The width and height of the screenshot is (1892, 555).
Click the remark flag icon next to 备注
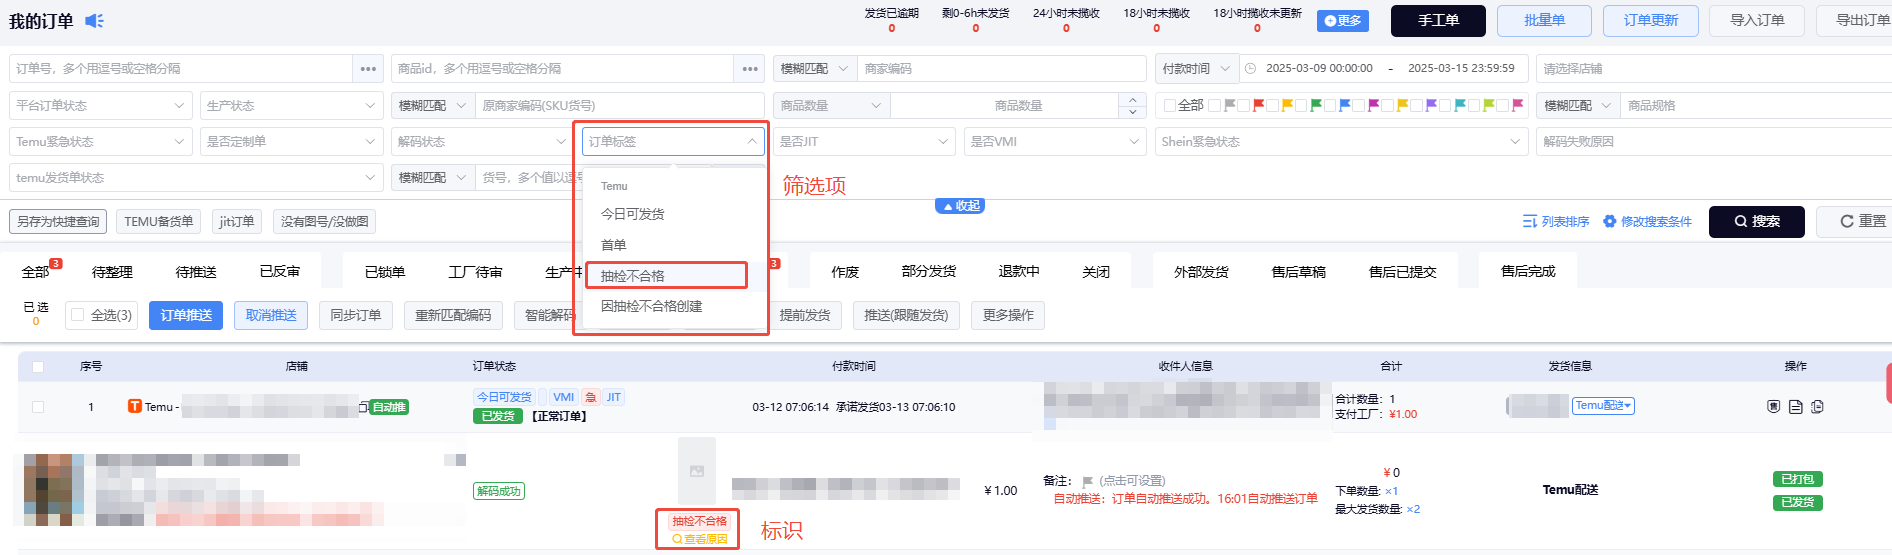point(1087,482)
